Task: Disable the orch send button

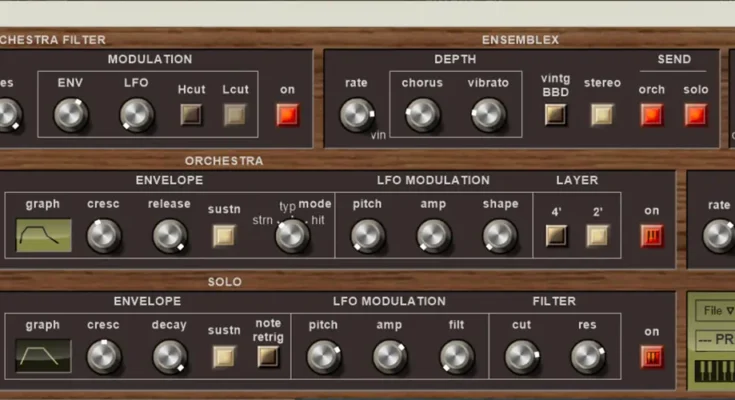Action: (652, 114)
